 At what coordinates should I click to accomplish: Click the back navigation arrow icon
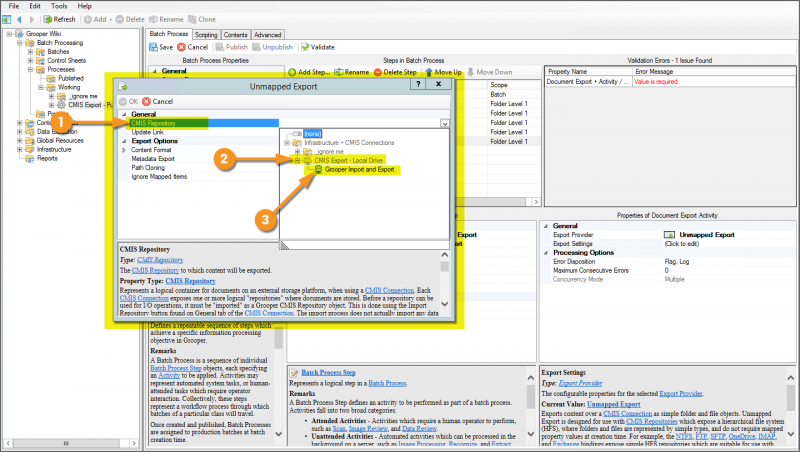tap(19, 19)
